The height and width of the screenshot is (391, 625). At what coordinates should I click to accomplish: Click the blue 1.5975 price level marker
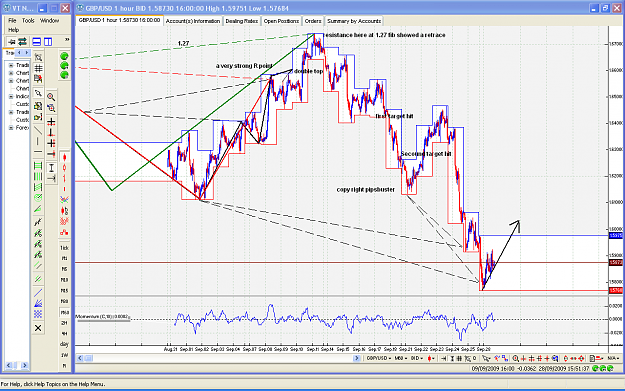tap(616, 236)
